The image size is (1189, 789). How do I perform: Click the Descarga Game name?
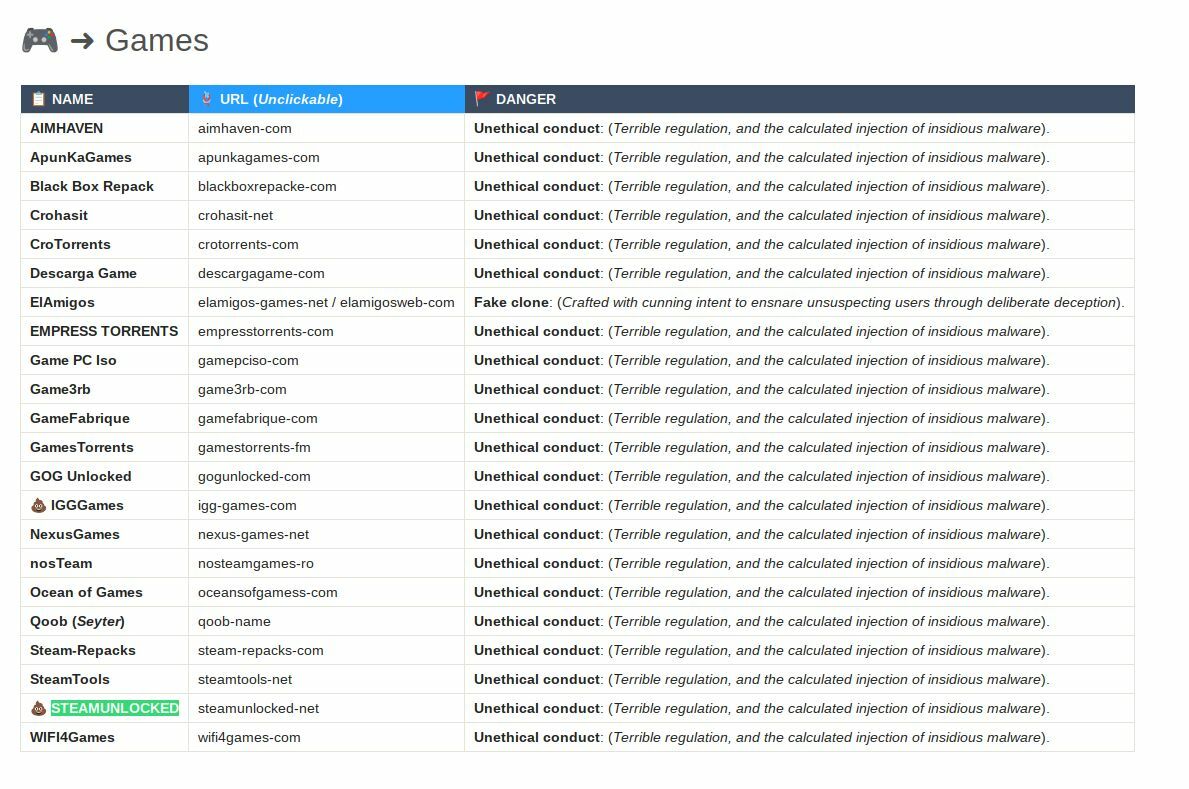click(83, 274)
